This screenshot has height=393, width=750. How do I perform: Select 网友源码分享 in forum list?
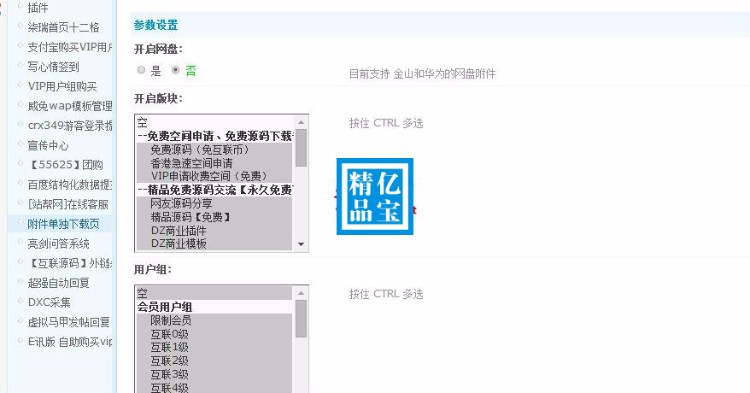[x=214, y=203]
